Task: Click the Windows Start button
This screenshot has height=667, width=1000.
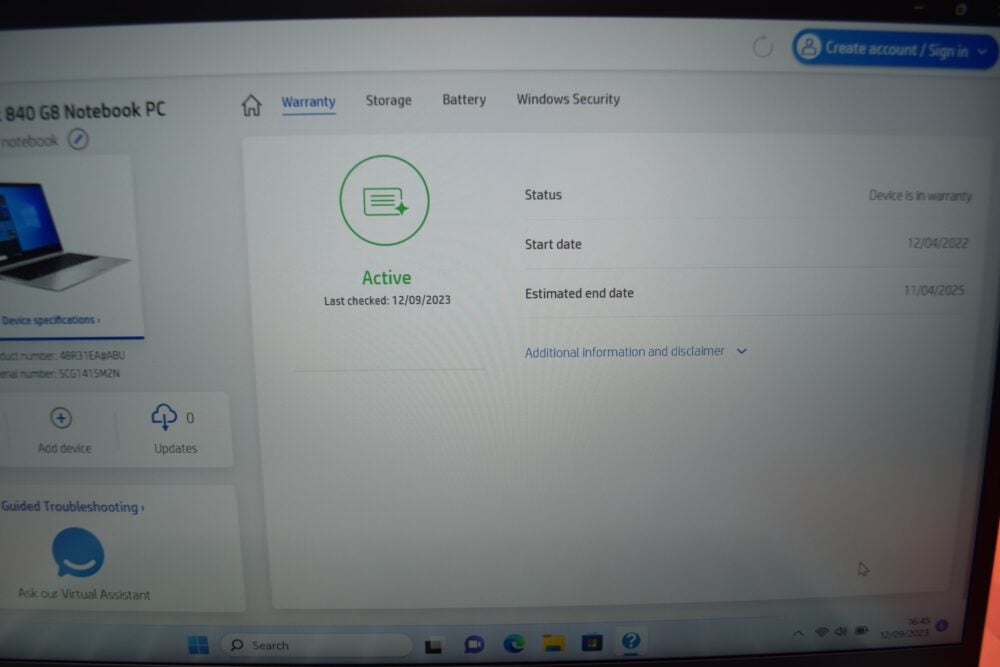Action: (x=198, y=645)
